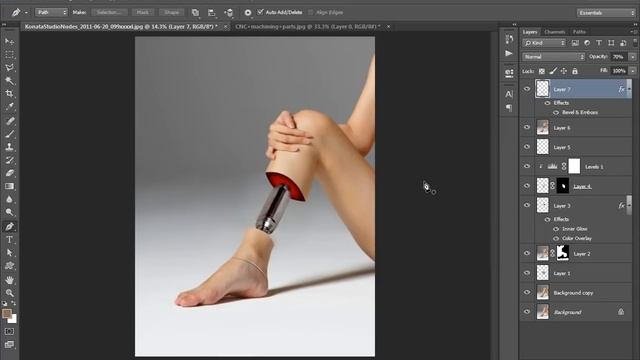Collapse Layer 3 effects list
Image resolution: width=640 pixels, height=360 pixels.
[629, 205]
